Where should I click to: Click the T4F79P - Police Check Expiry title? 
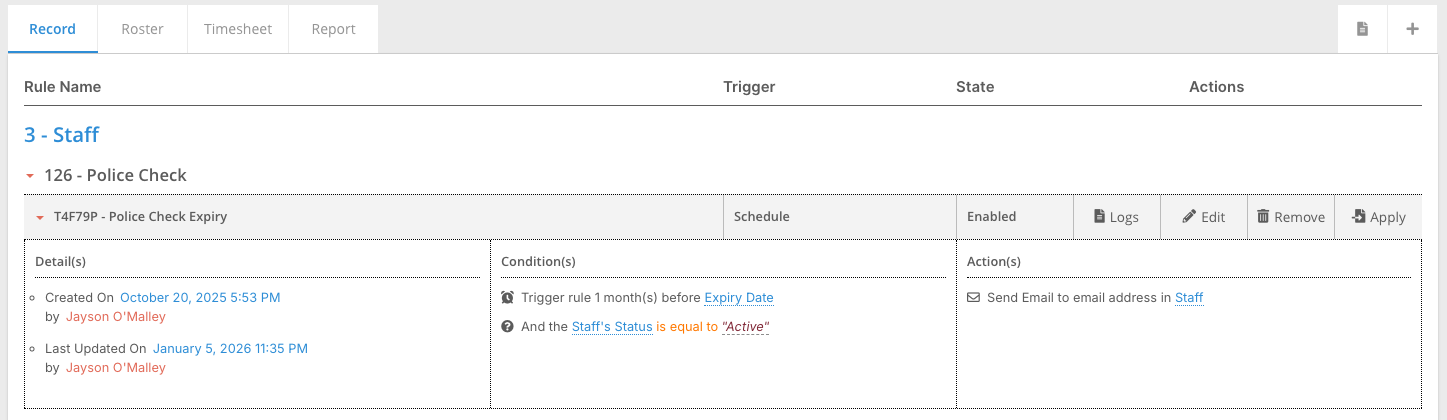point(140,217)
